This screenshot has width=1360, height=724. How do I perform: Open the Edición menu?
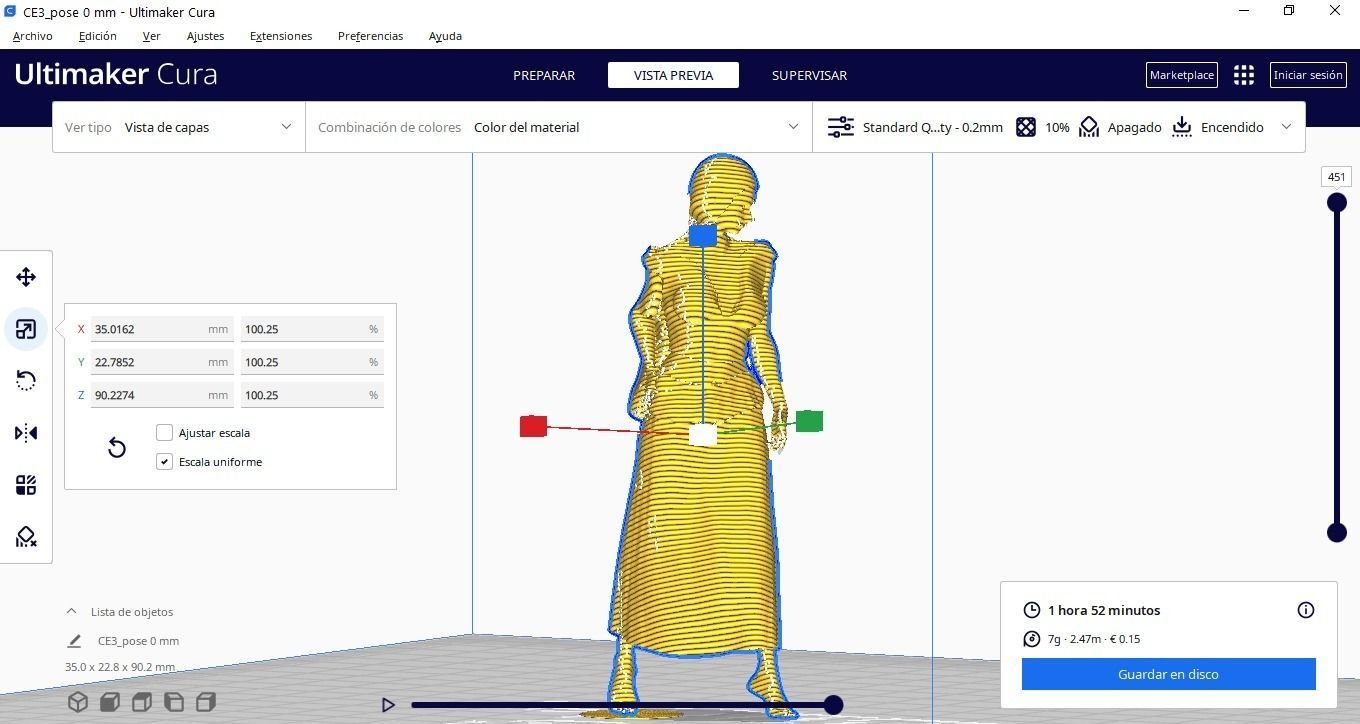pos(98,36)
